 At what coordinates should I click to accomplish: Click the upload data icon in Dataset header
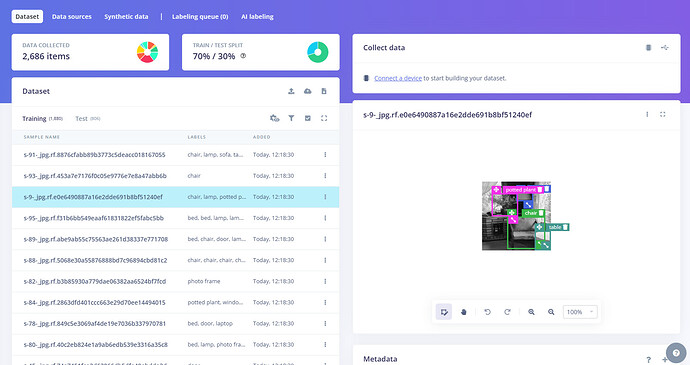point(291,91)
